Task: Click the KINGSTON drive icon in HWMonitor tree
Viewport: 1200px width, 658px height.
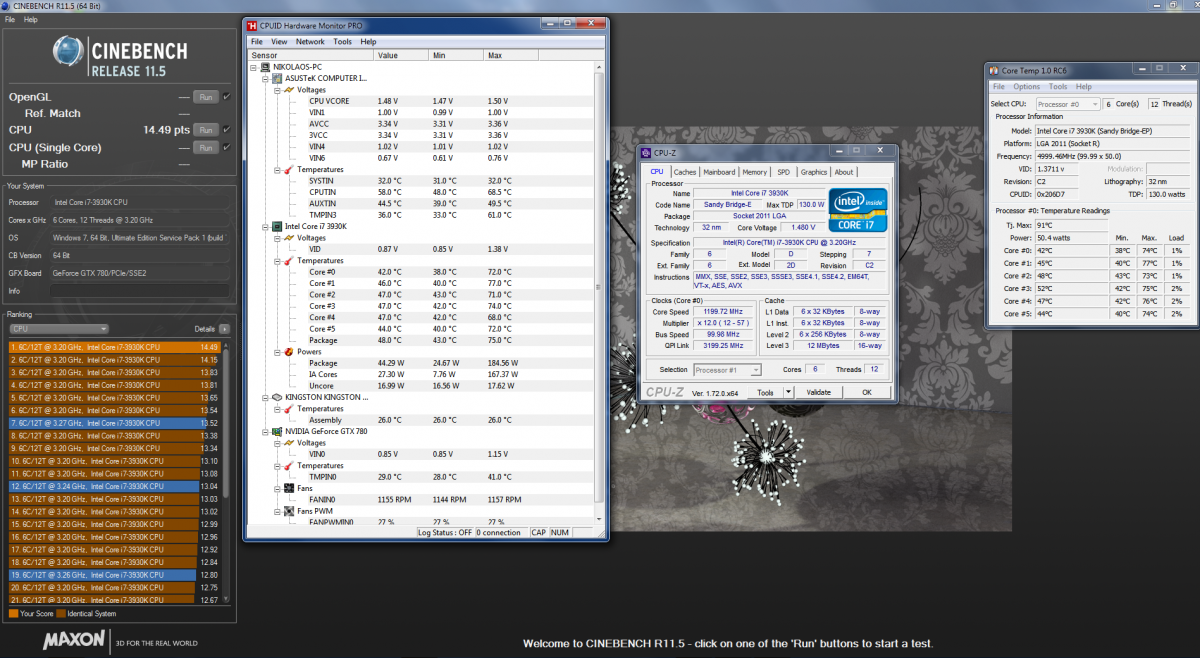Action: coord(278,397)
